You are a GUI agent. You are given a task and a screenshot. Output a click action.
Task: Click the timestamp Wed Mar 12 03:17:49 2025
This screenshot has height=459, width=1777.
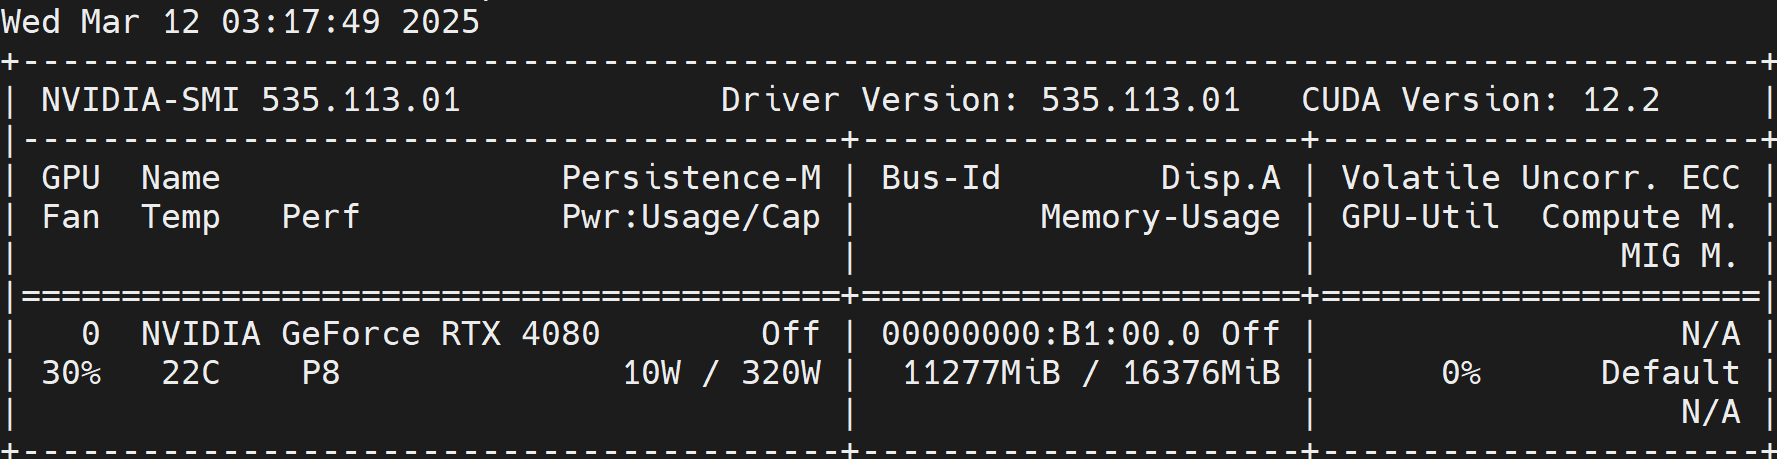(x=240, y=21)
